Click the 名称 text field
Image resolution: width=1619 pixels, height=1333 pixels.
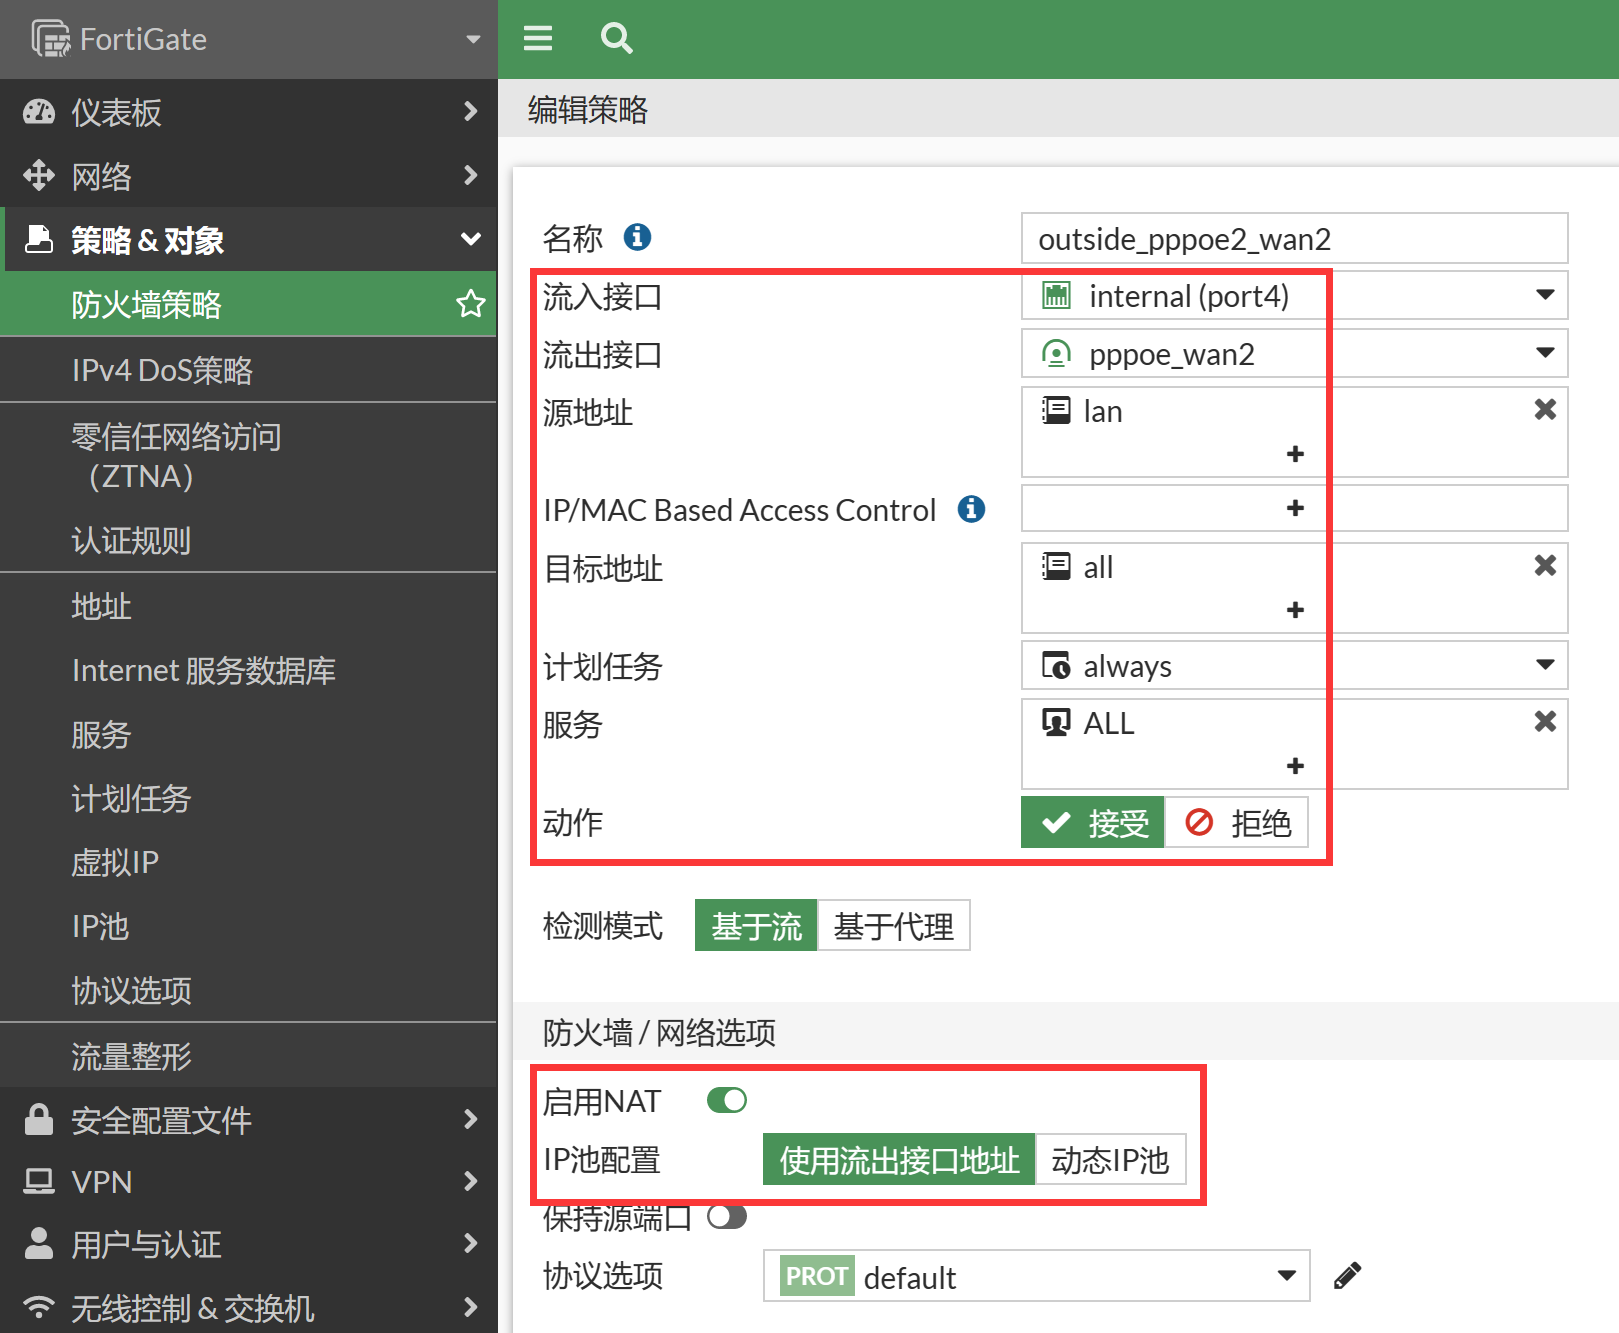1294,239
